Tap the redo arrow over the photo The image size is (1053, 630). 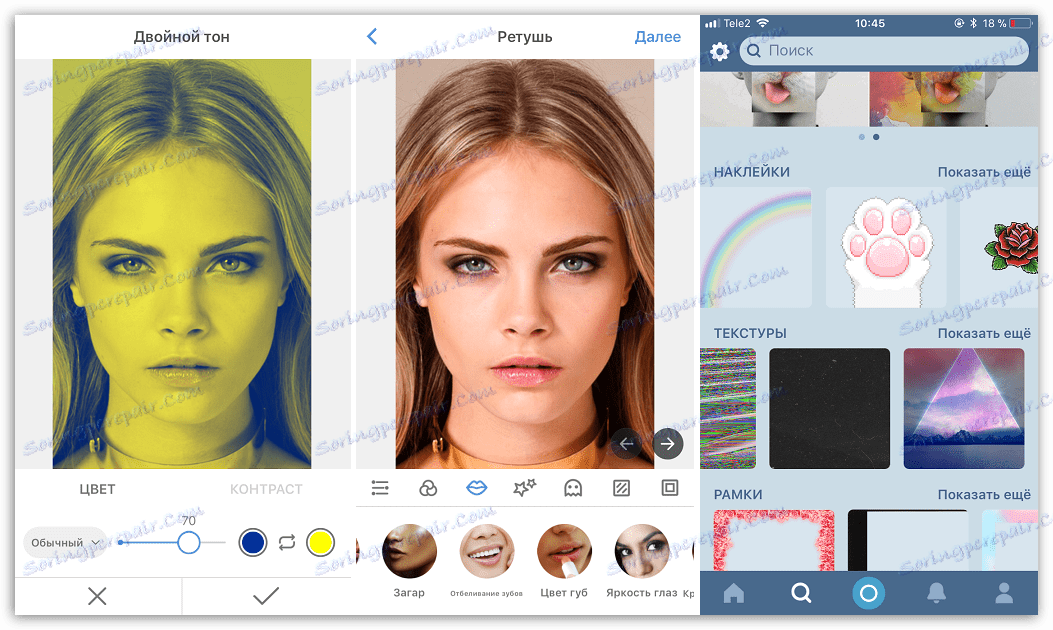tap(668, 444)
